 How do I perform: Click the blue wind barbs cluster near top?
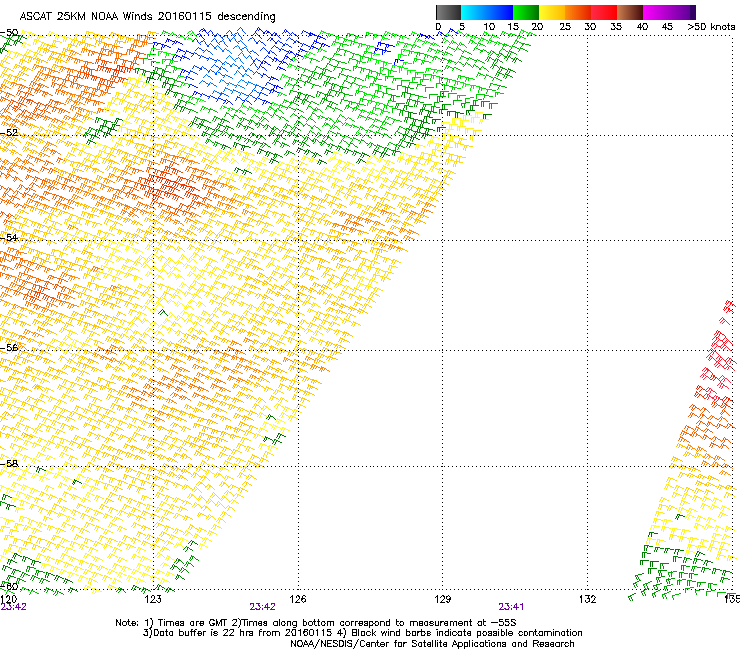coord(238,64)
